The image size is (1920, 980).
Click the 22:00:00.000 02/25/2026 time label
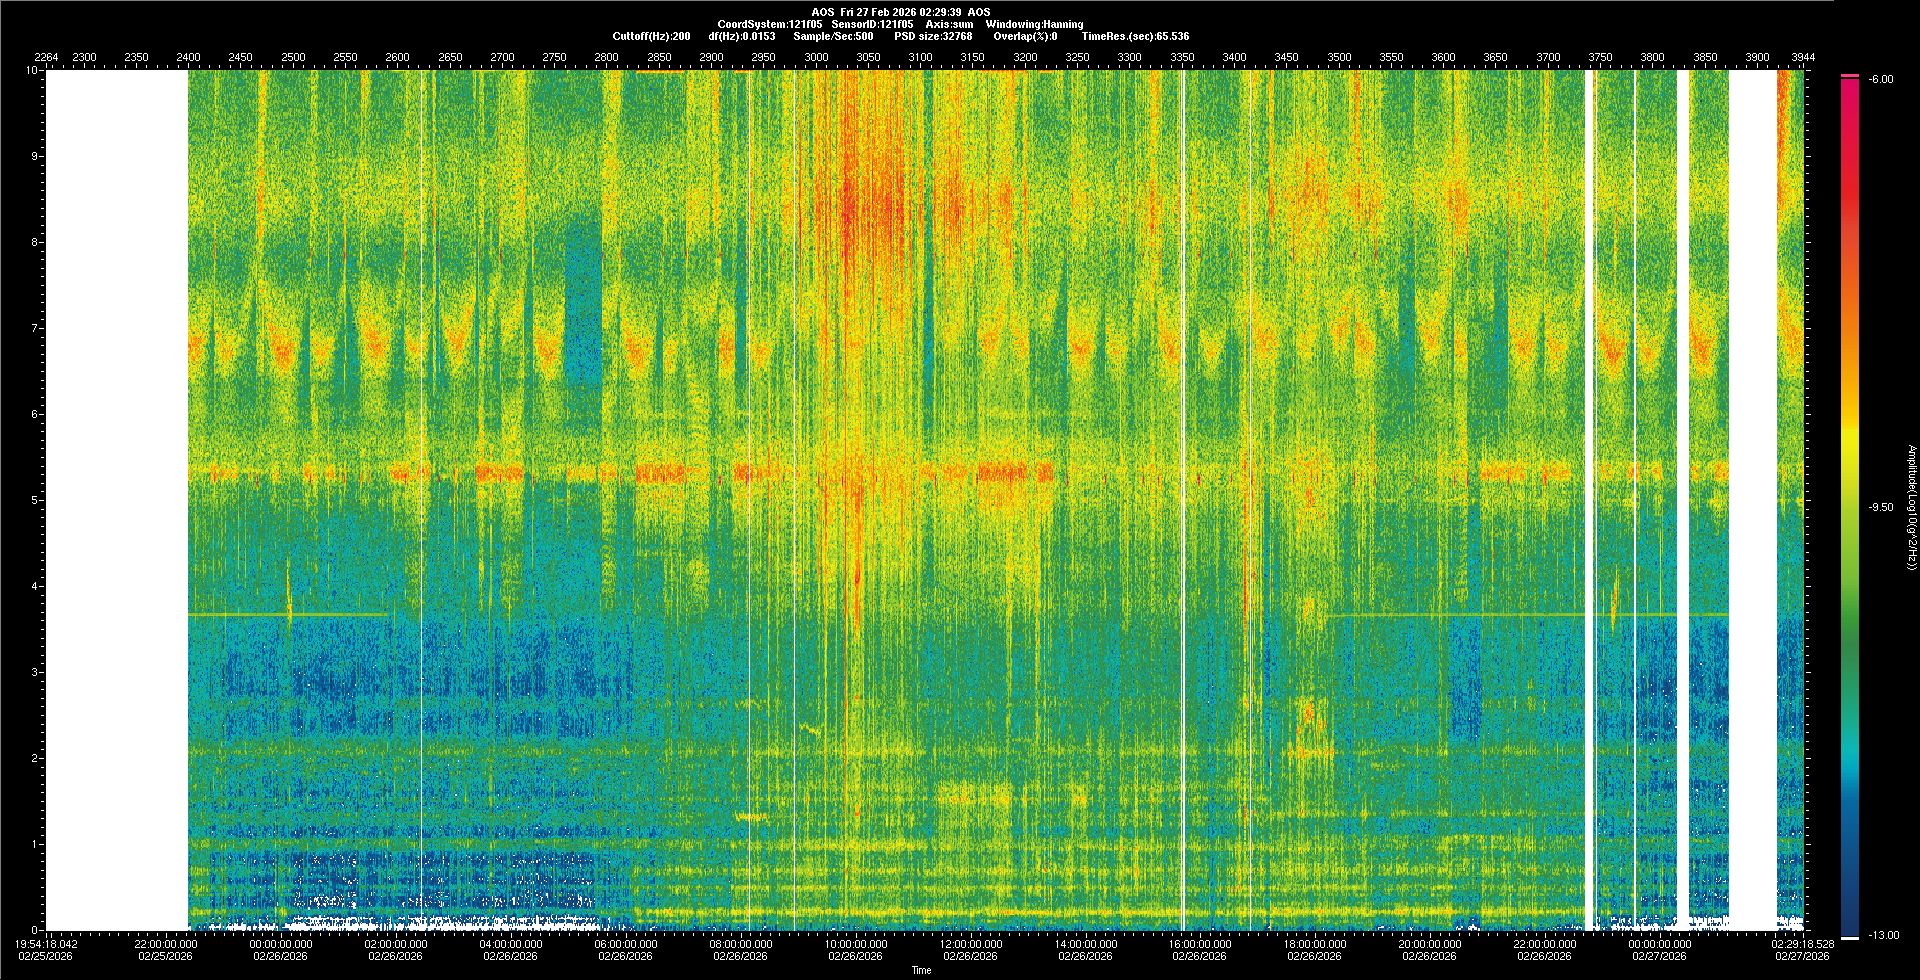[x=166, y=949]
